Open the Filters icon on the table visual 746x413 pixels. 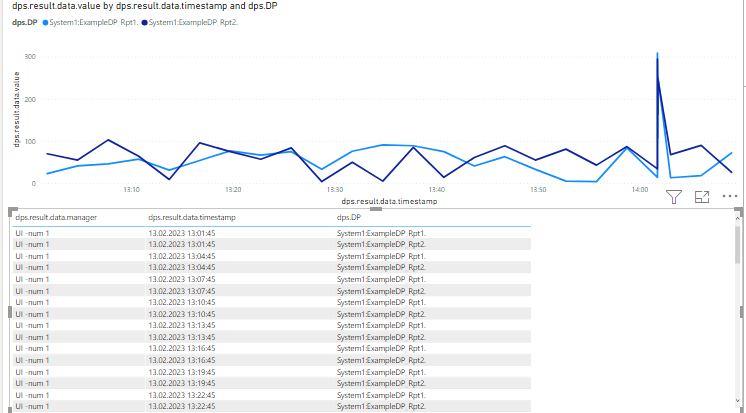click(673, 197)
